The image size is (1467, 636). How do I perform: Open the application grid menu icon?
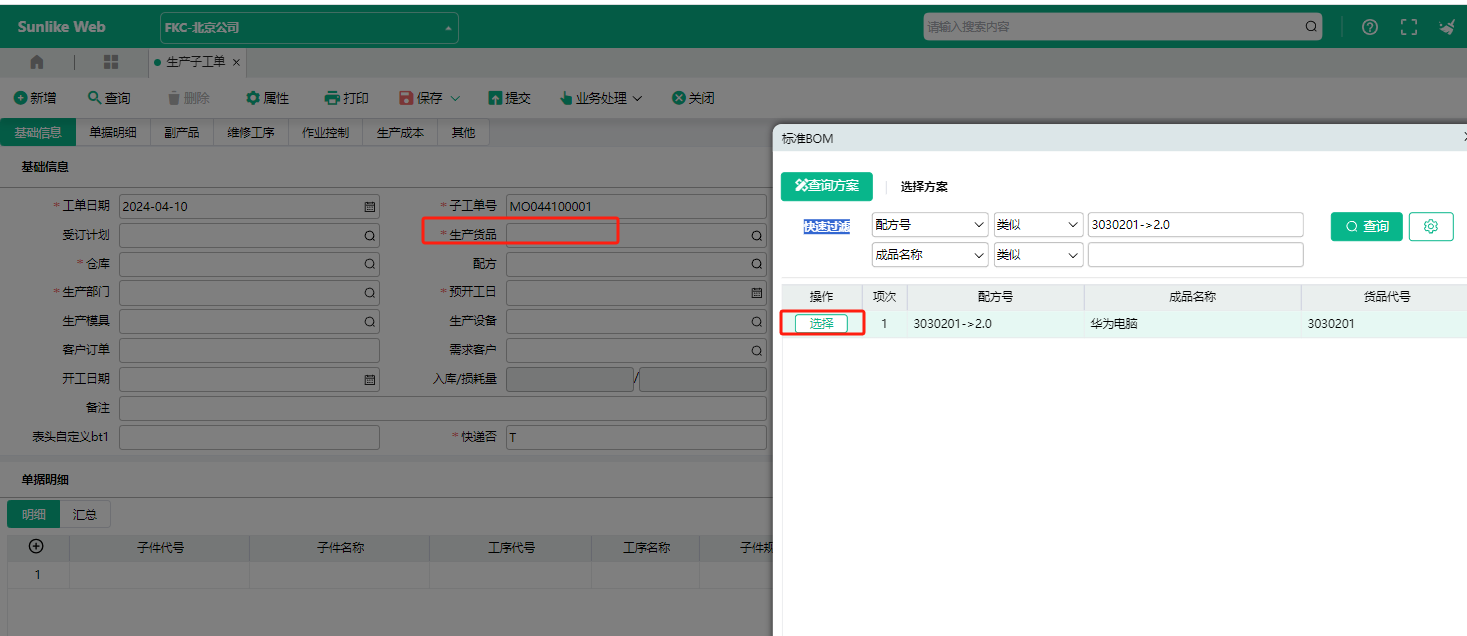[x=111, y=62]
